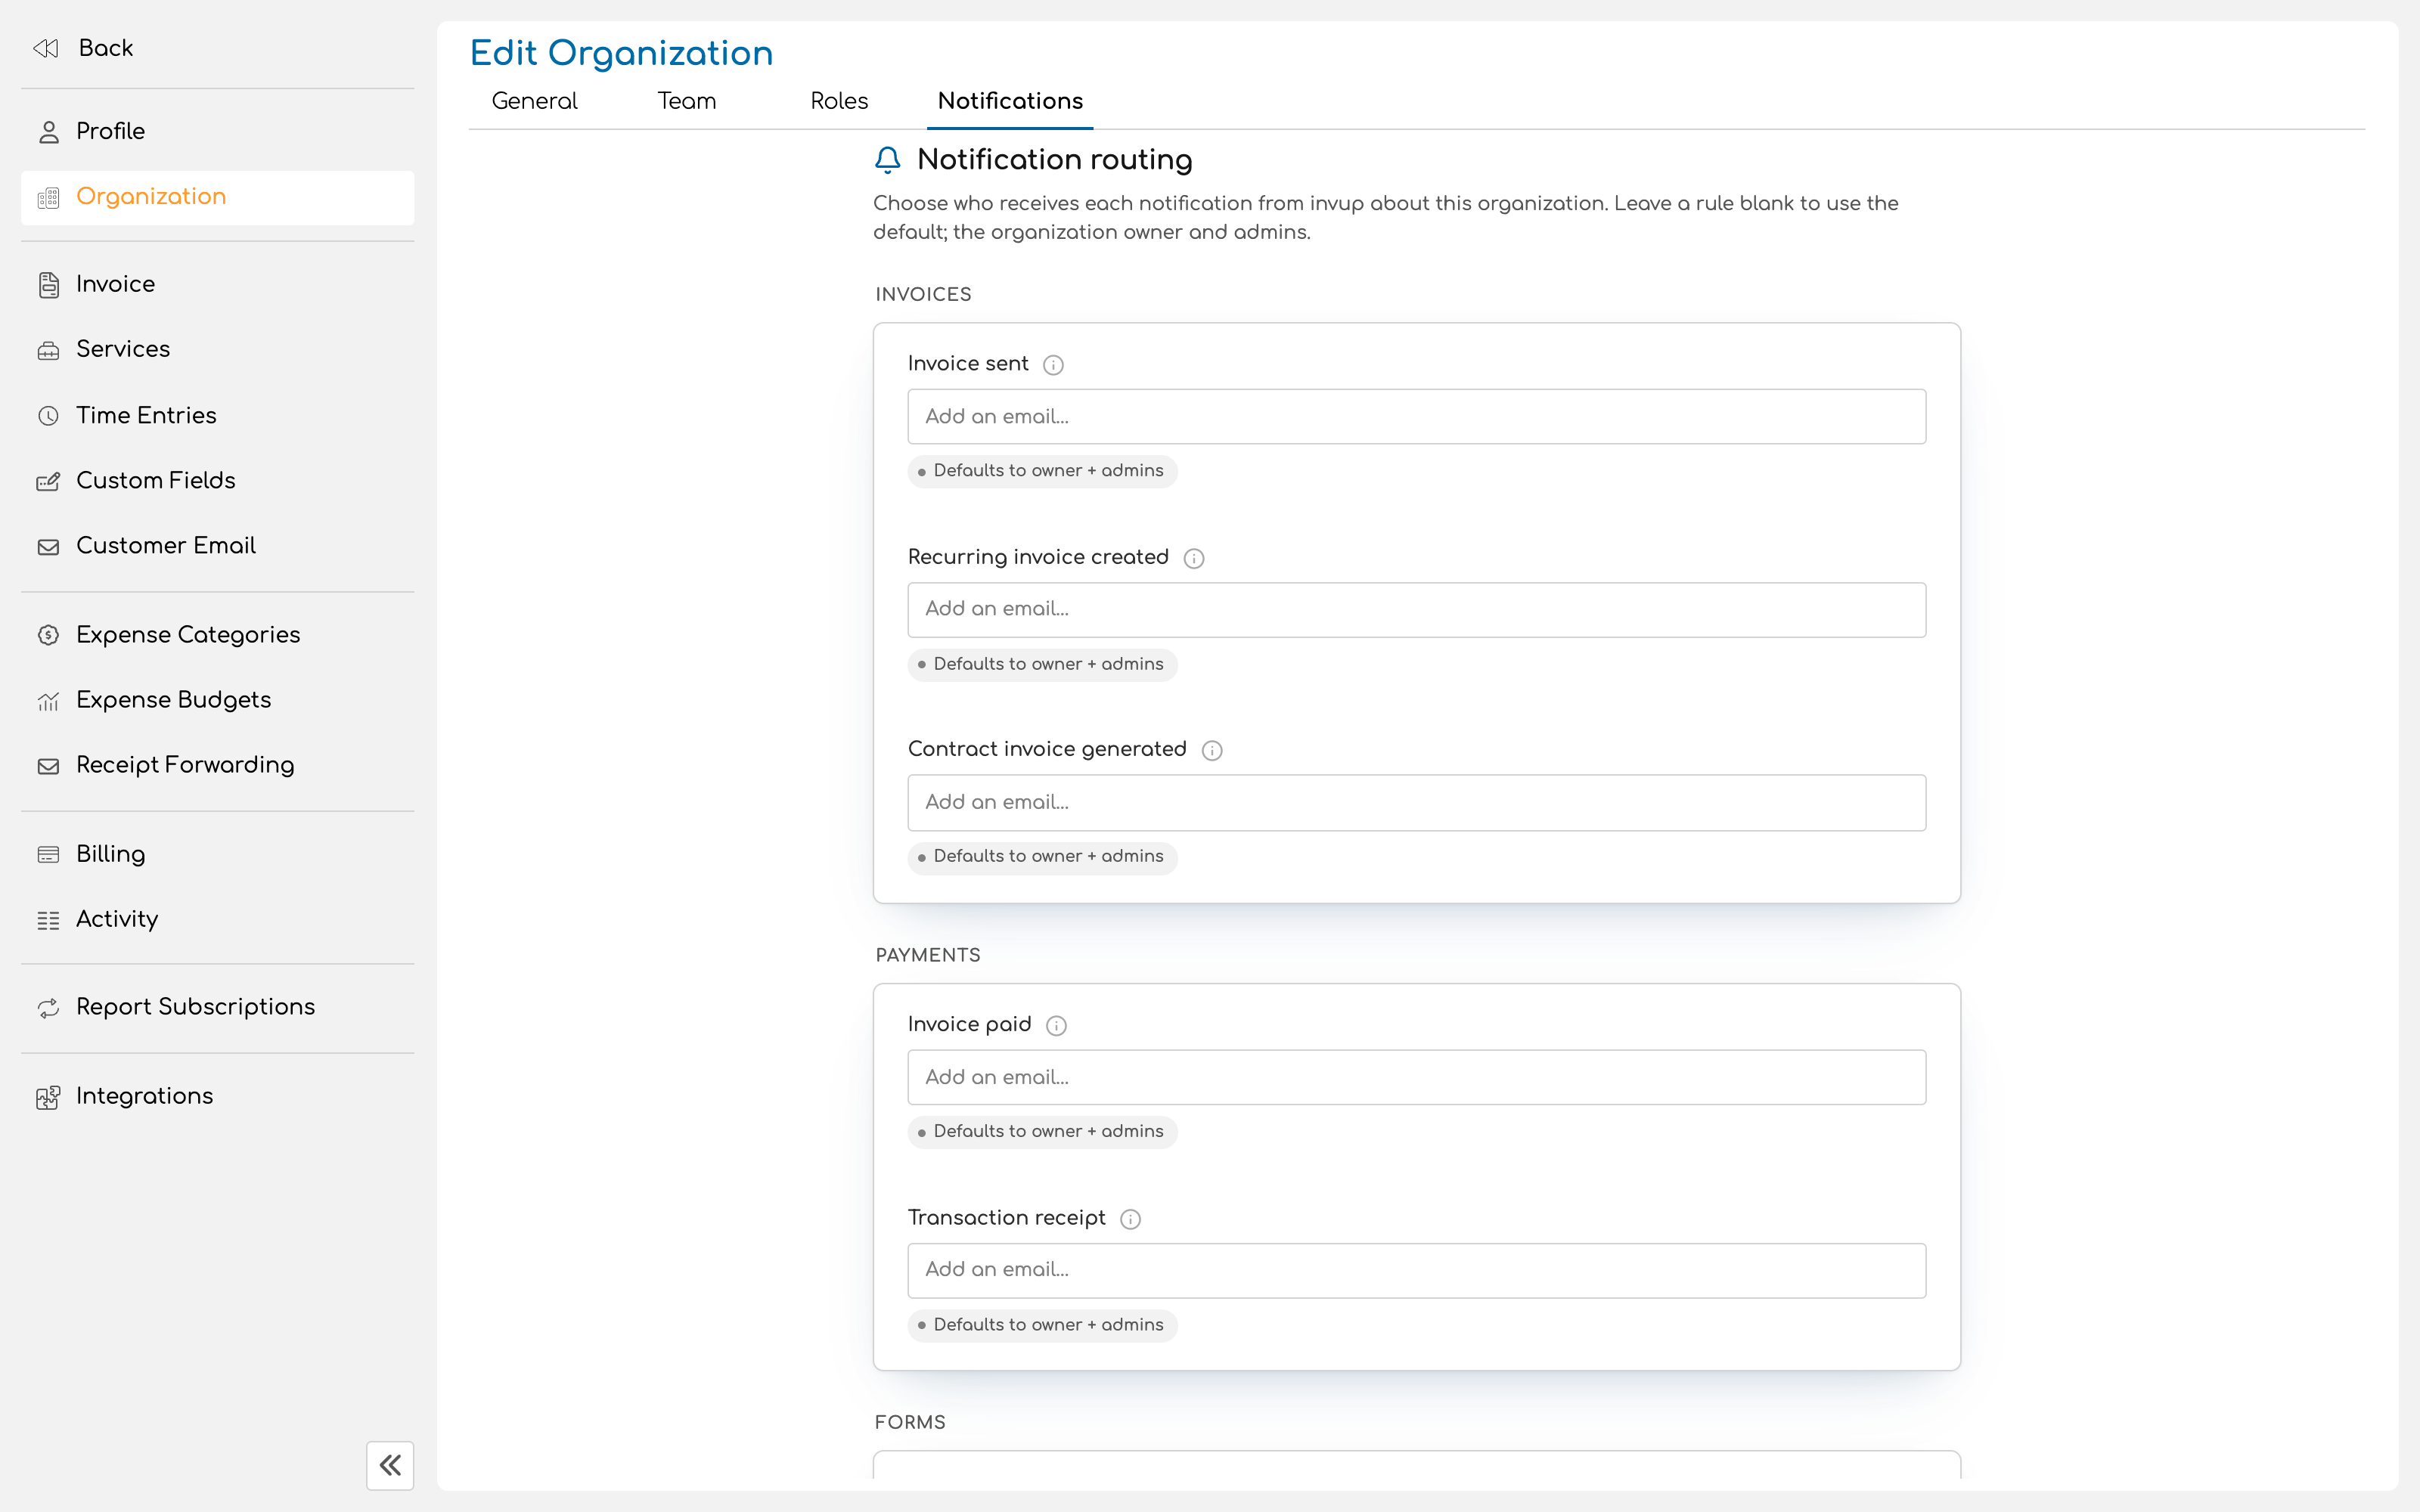Screen dimensions: 2420x1512
Task: Click the Activity list icon
Action: point(48,920)
